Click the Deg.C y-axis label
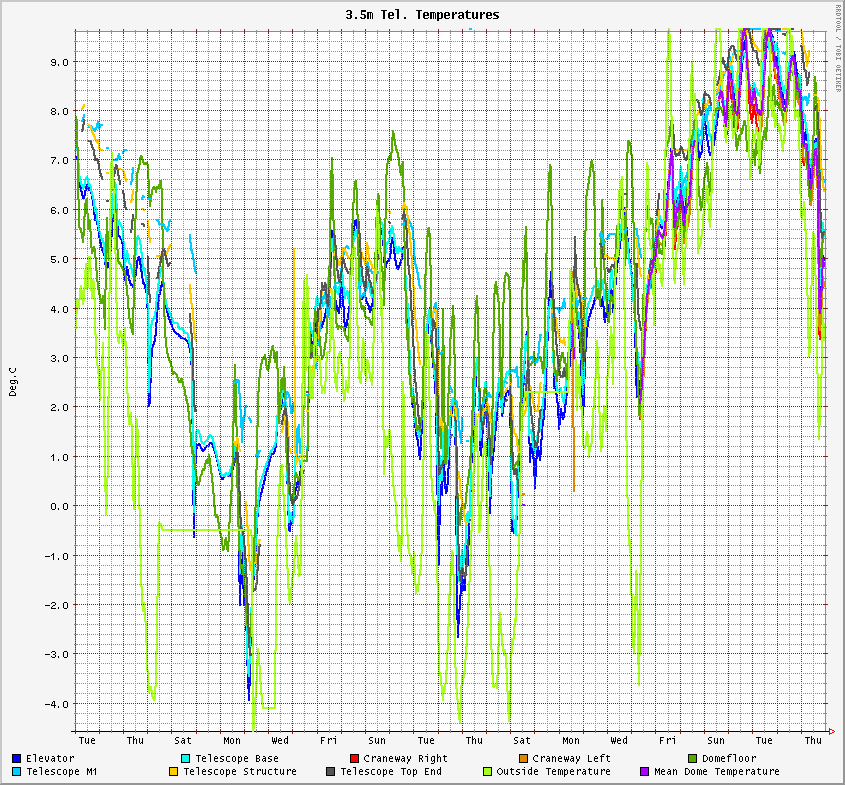This screenshot has width=845, height=785. point(13,381)
